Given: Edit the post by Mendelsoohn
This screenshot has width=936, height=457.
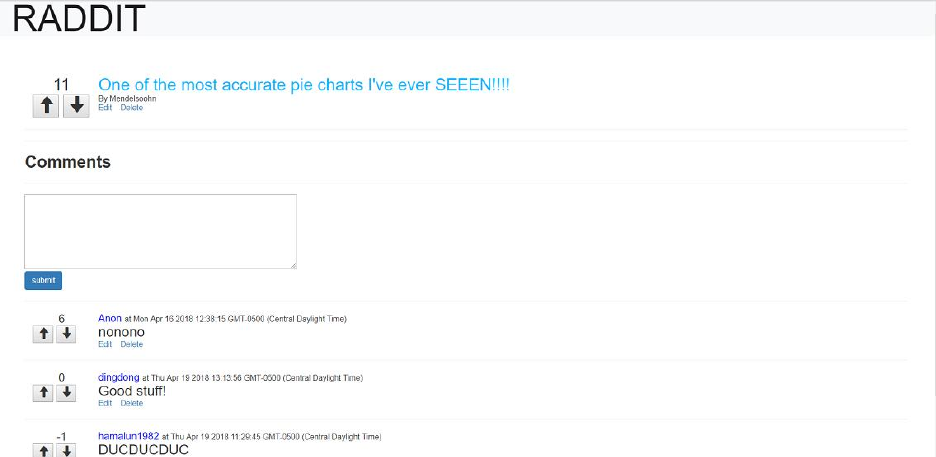Looking at the screenshot, I should 105,107.
